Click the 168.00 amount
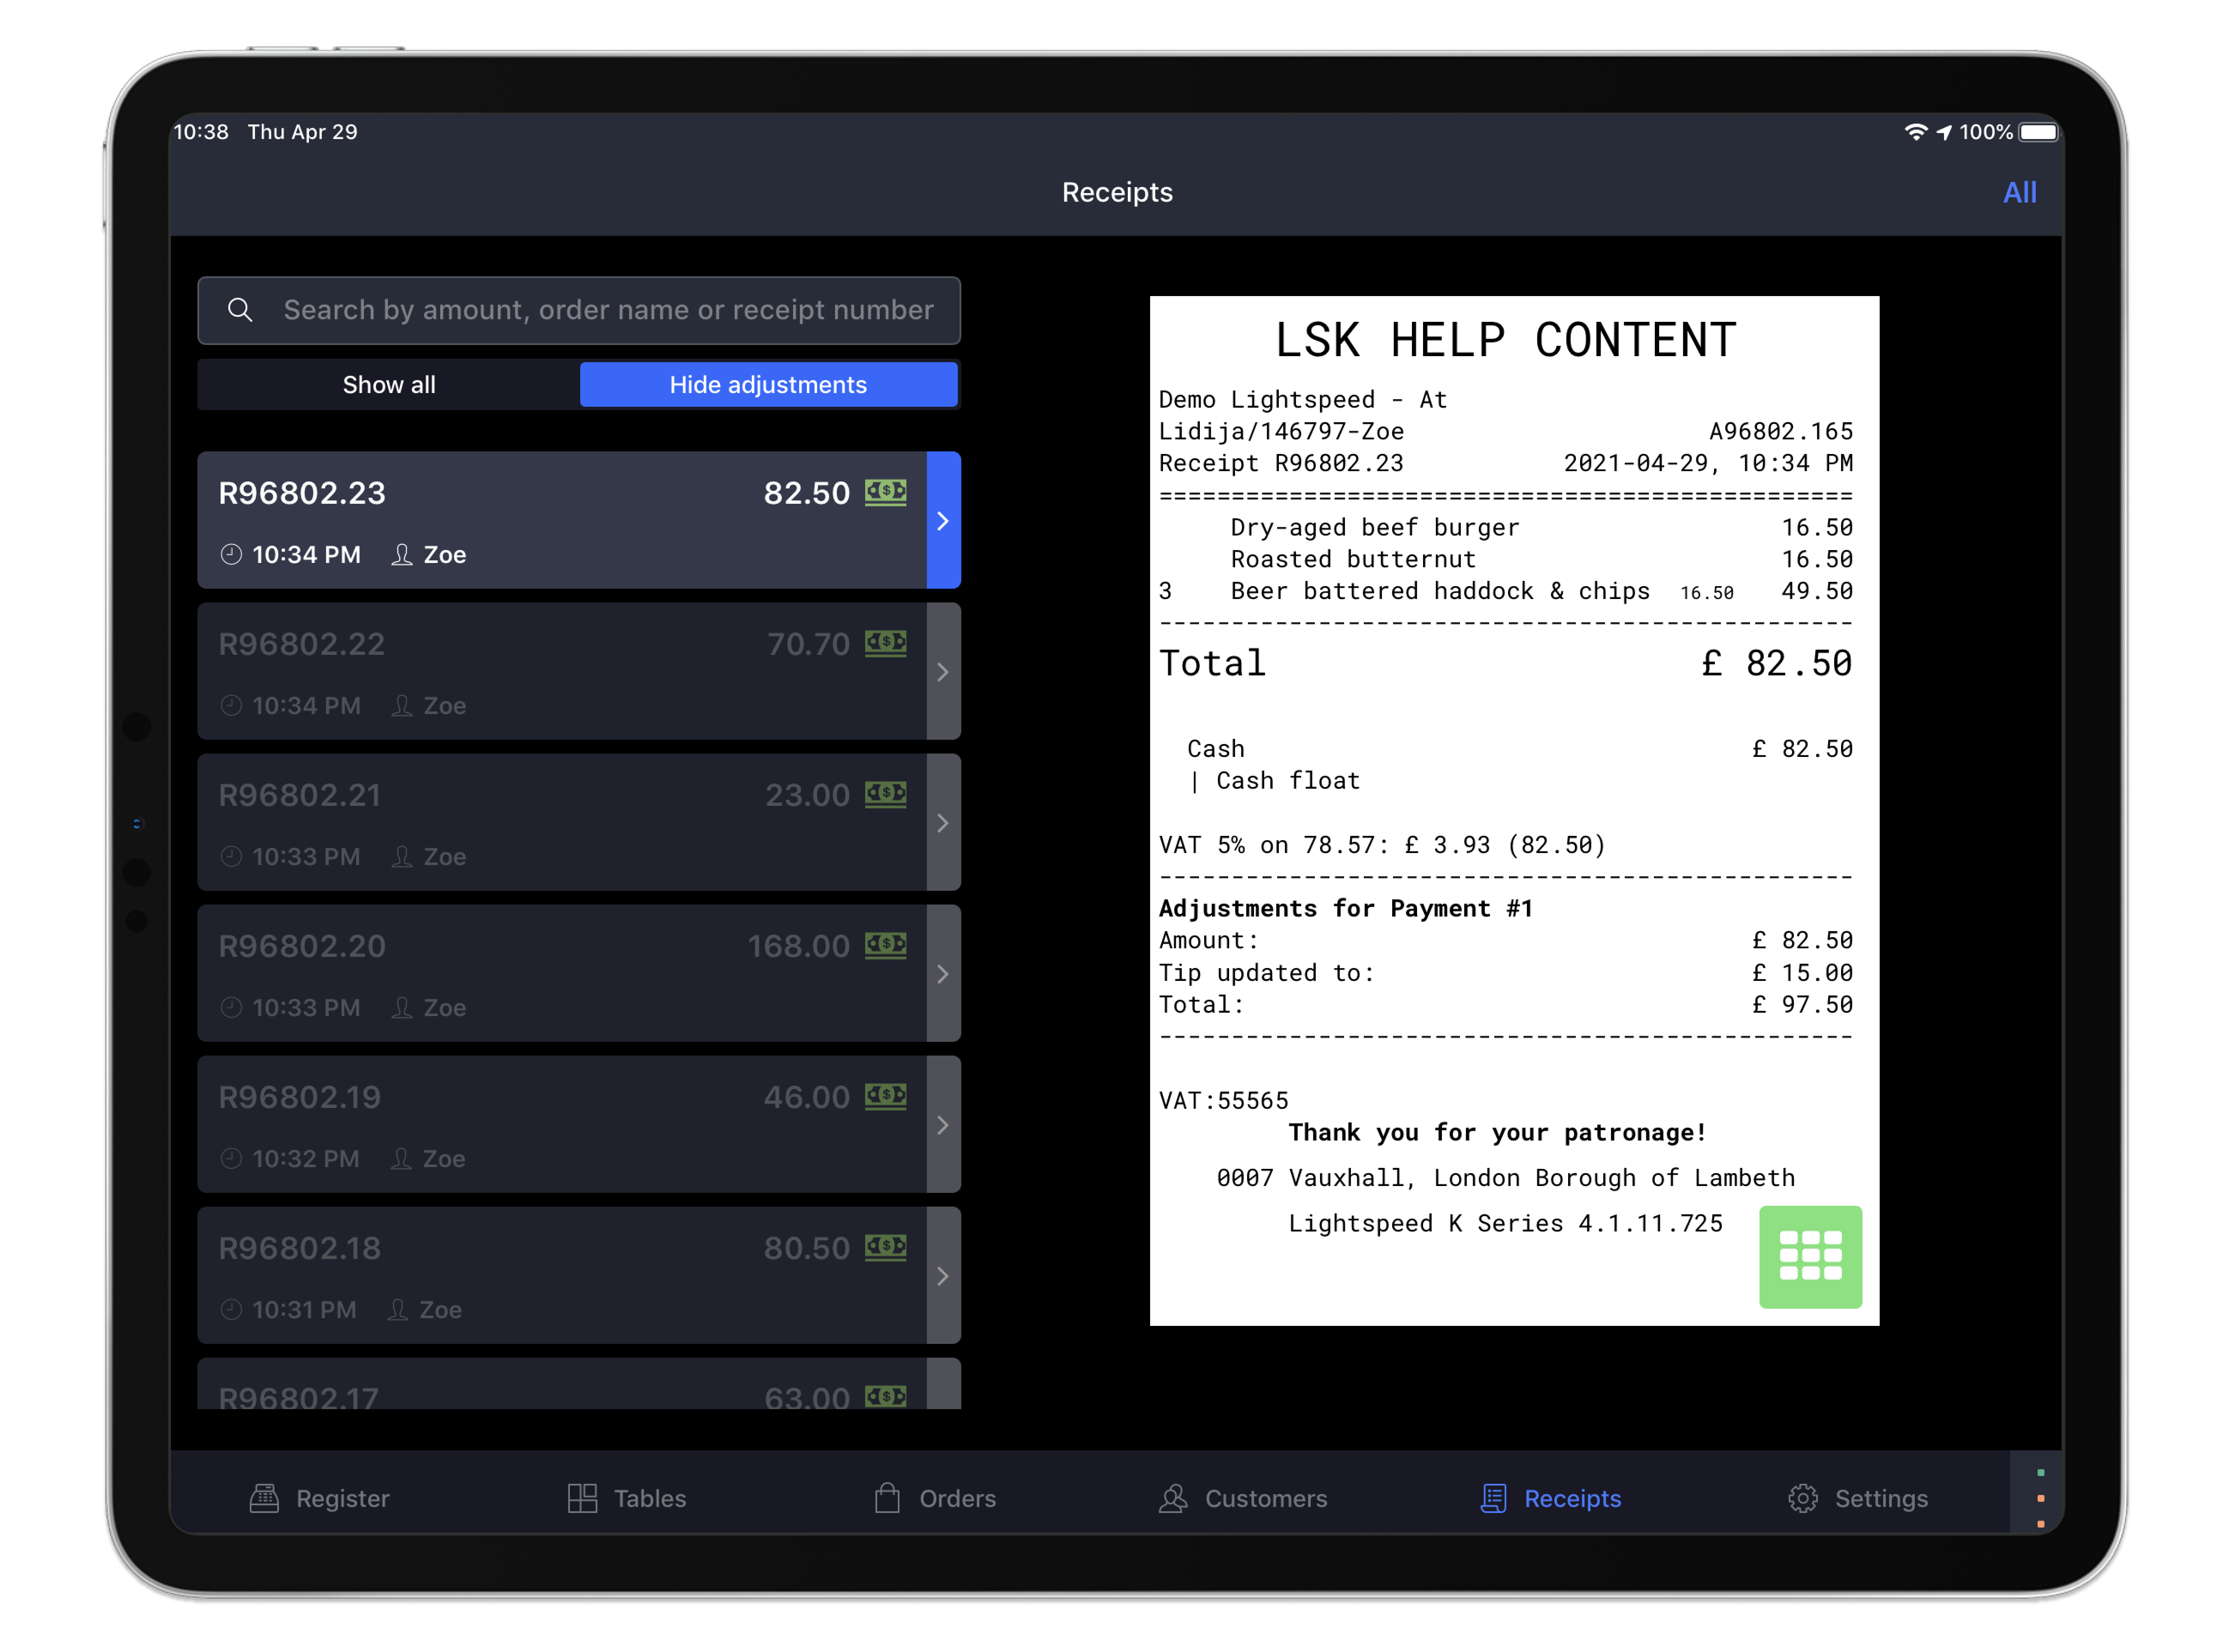2235x1652 pixels. pyautogui.click(x=798, y=946)
